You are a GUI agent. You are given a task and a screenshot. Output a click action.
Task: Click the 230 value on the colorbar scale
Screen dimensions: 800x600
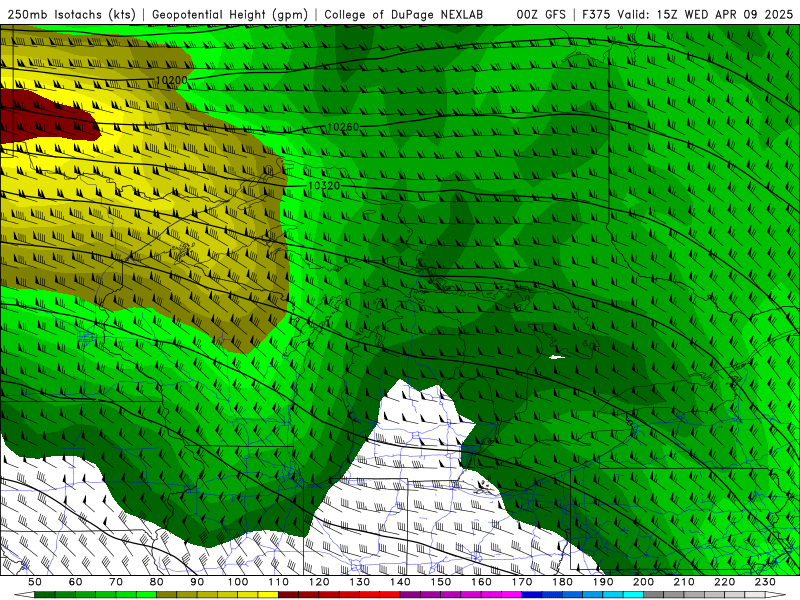click(x=765, y=582)
